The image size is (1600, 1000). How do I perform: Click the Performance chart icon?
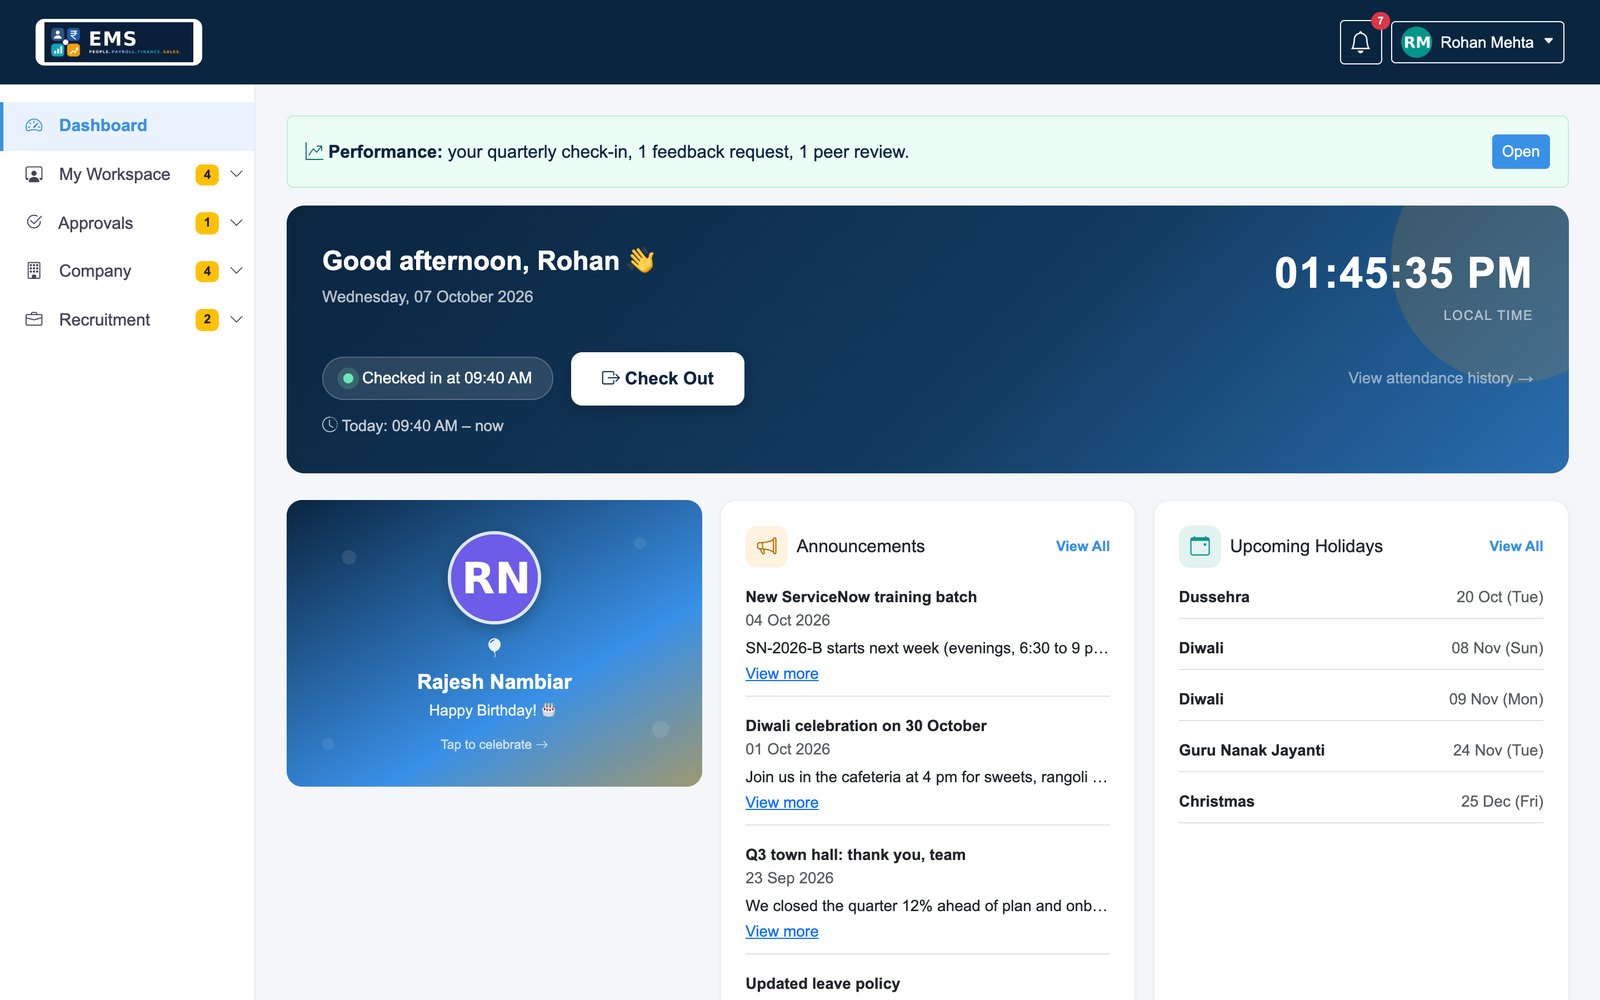314,151
